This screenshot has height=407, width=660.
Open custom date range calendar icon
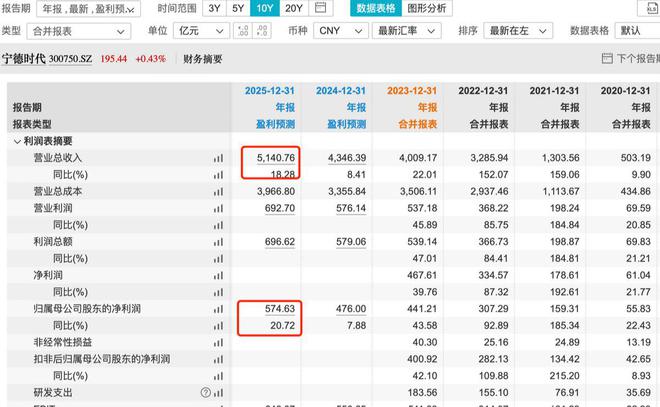coord(321,8)
